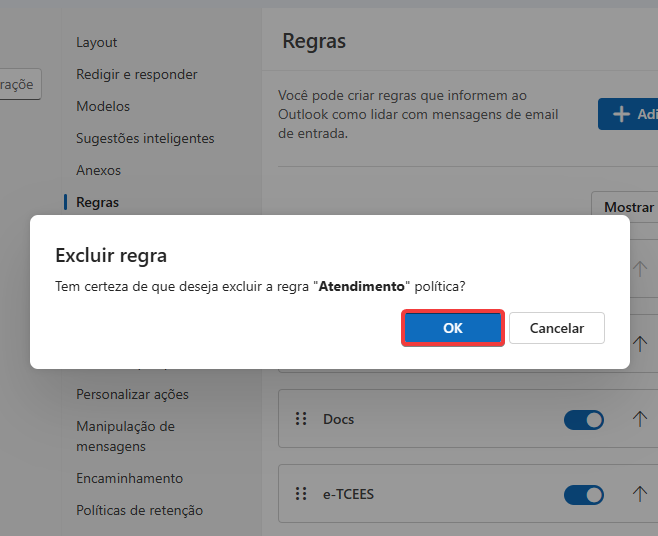658x536 pixels.
Task: Grab the Docs rule drag handle
Action: pyautogui.click(x=301, y=419)
